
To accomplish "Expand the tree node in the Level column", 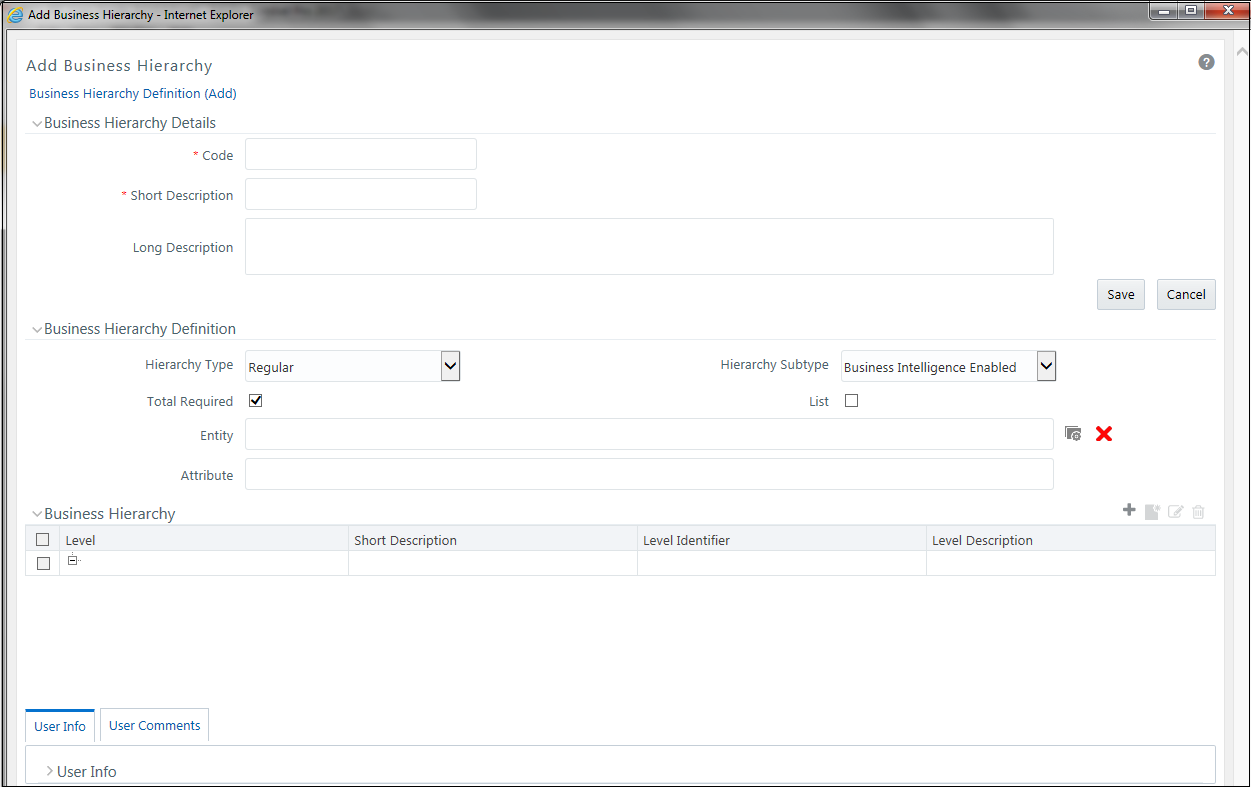I will coord(72,560).
